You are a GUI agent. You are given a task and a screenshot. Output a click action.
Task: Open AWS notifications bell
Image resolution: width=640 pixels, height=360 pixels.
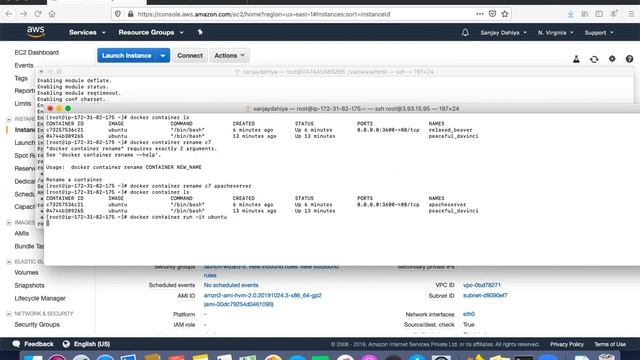point(465,32)
